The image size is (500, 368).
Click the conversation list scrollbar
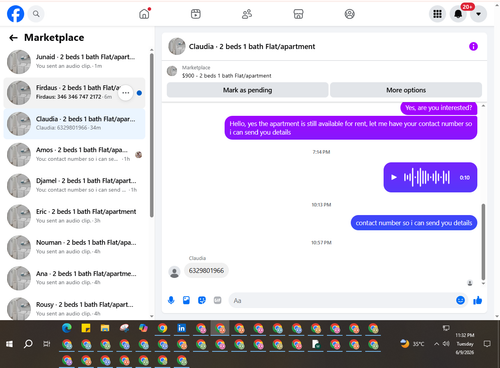click(152, 135)
